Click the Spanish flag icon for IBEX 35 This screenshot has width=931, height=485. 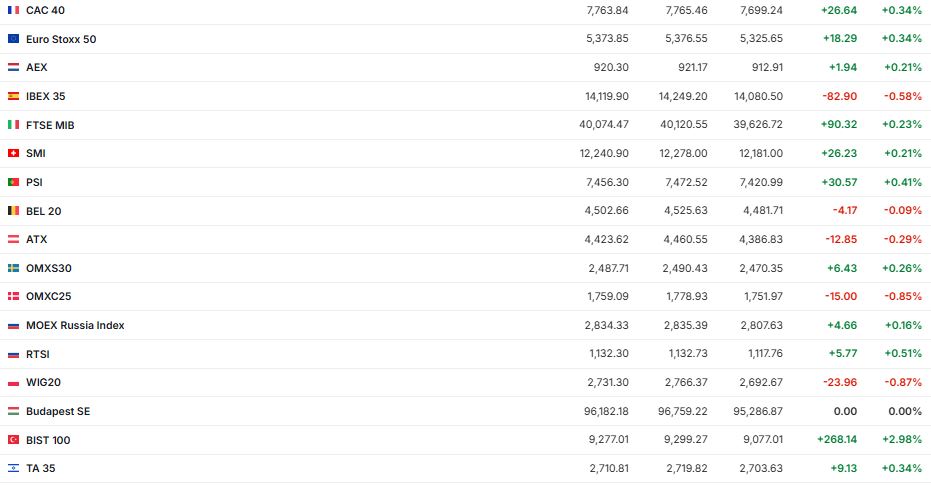click(13, 96)
